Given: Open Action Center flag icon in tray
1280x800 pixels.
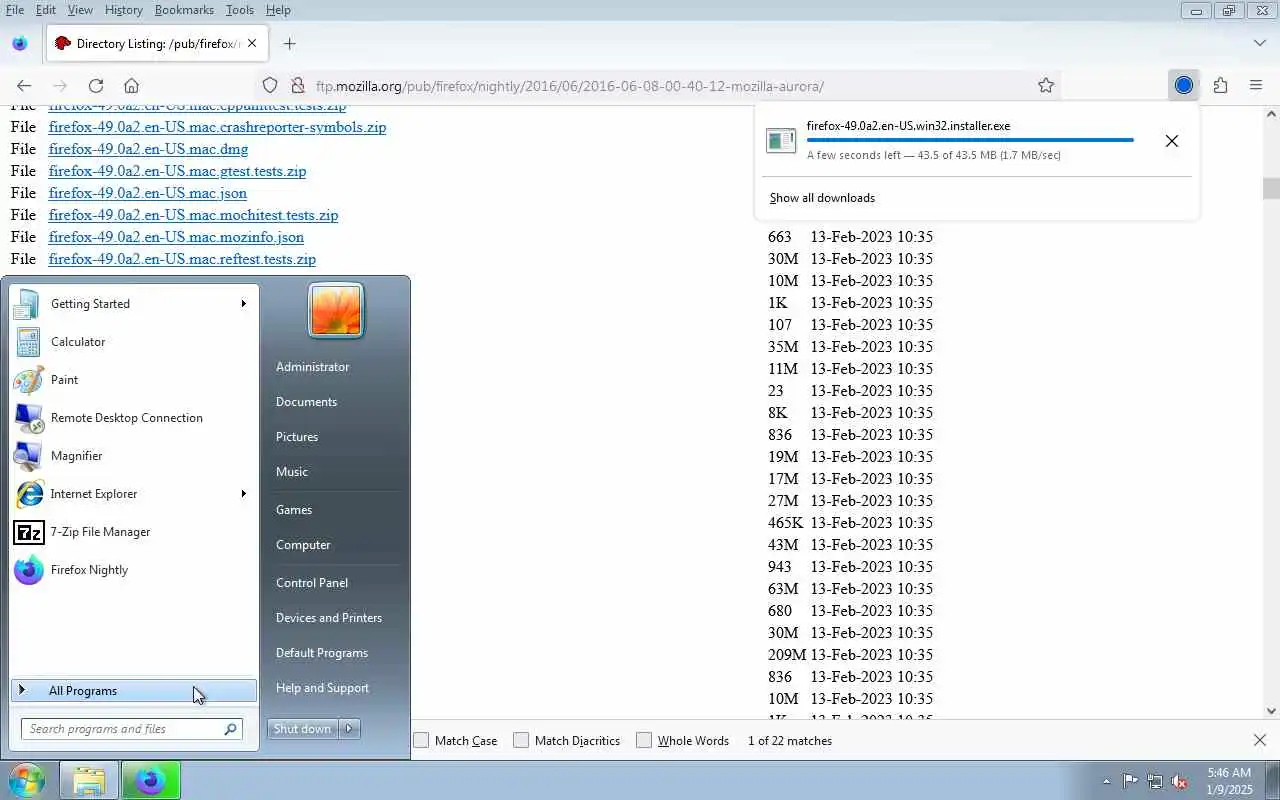Looking at the screenshot, I should click(x=1130, y=781).
